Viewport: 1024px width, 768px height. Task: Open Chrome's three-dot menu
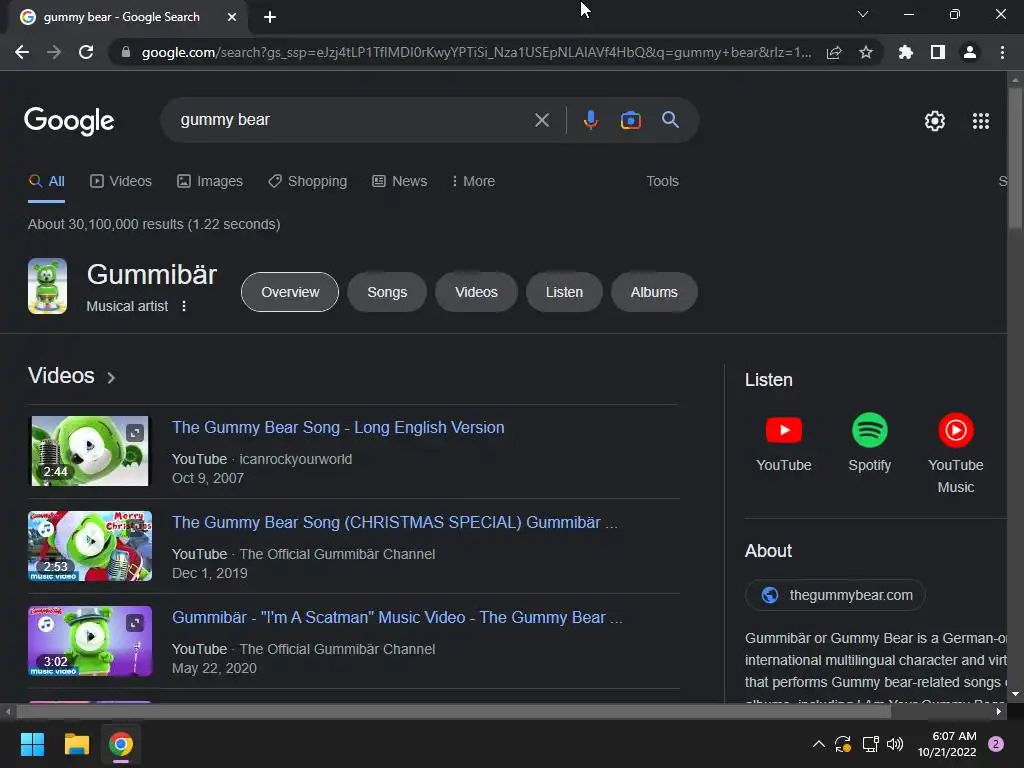1002,52
